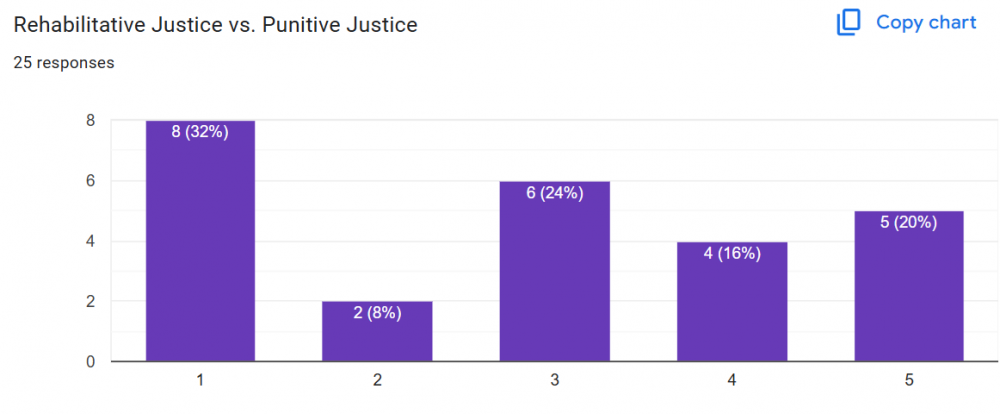
Task: Click x-axis label "3"
Action: (x=554, y=381)
